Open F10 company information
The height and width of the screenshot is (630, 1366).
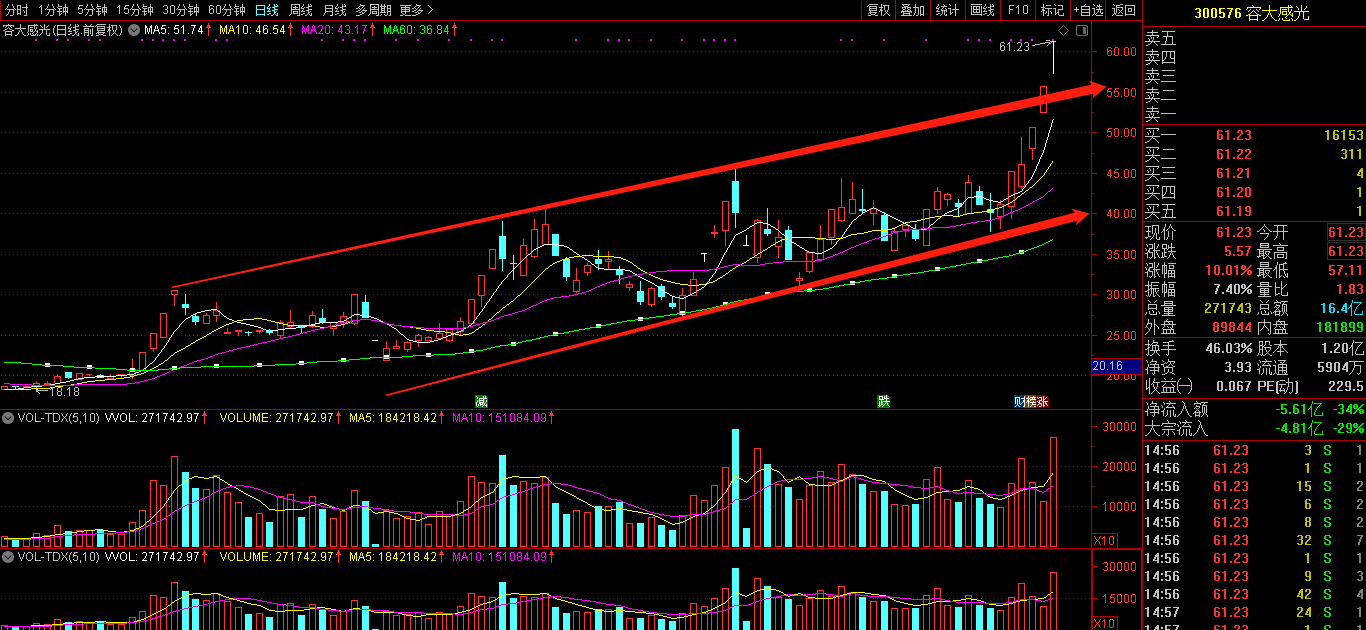coord(1018,10)
